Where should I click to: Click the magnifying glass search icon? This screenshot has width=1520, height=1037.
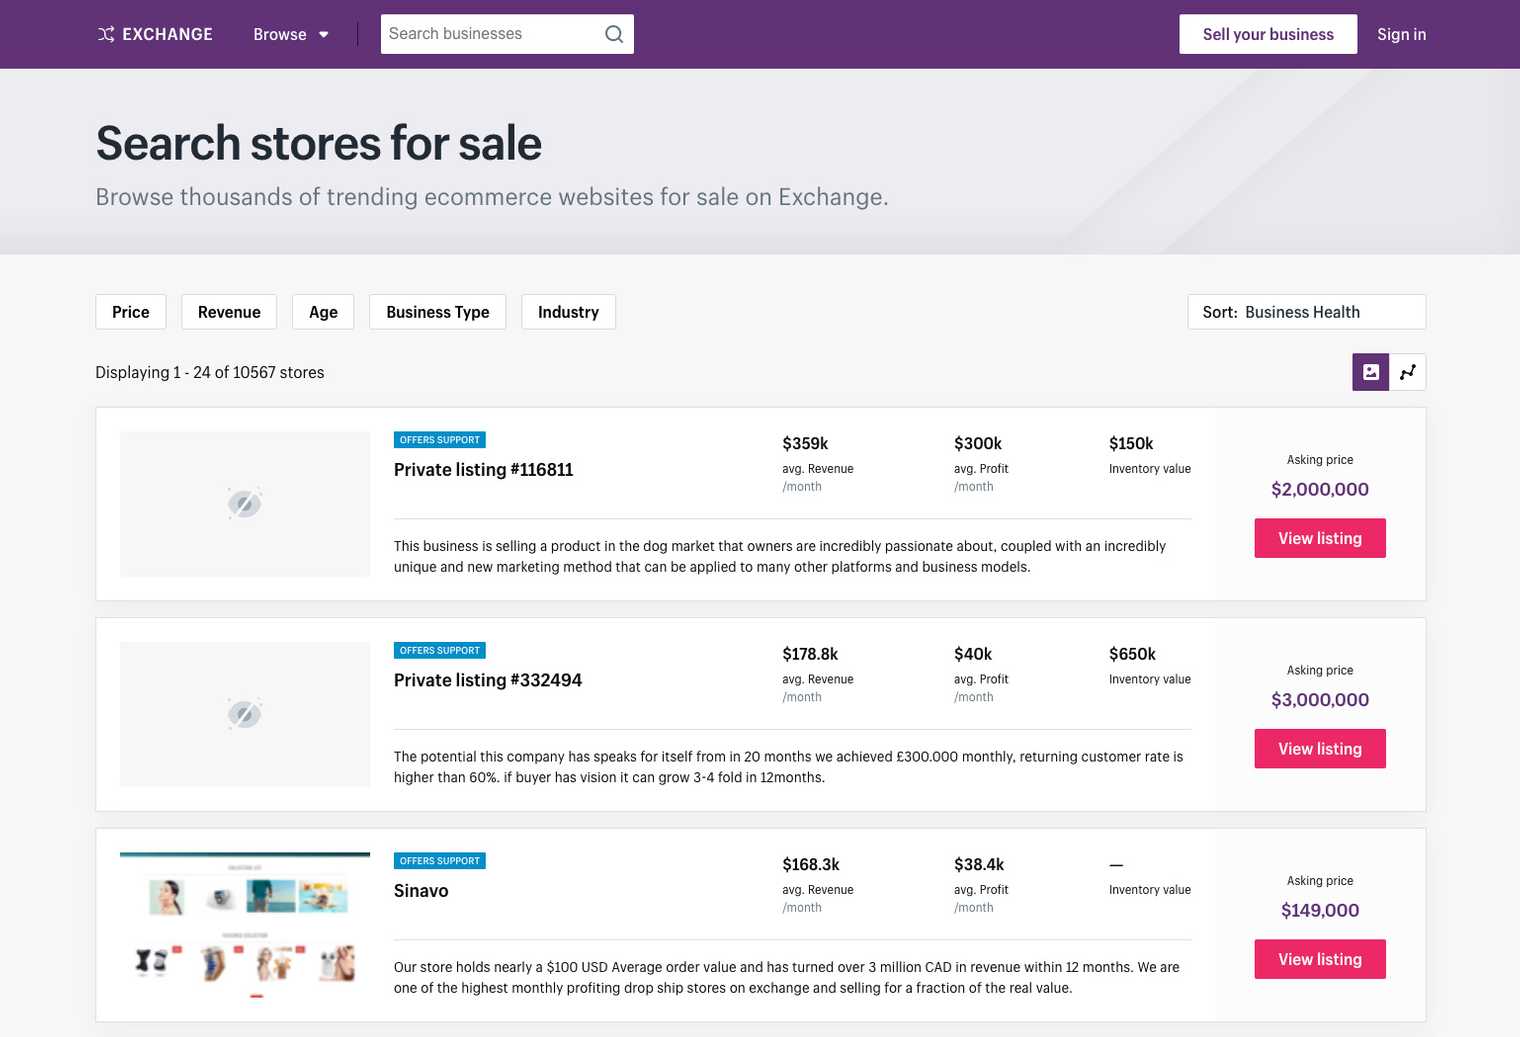613,33
